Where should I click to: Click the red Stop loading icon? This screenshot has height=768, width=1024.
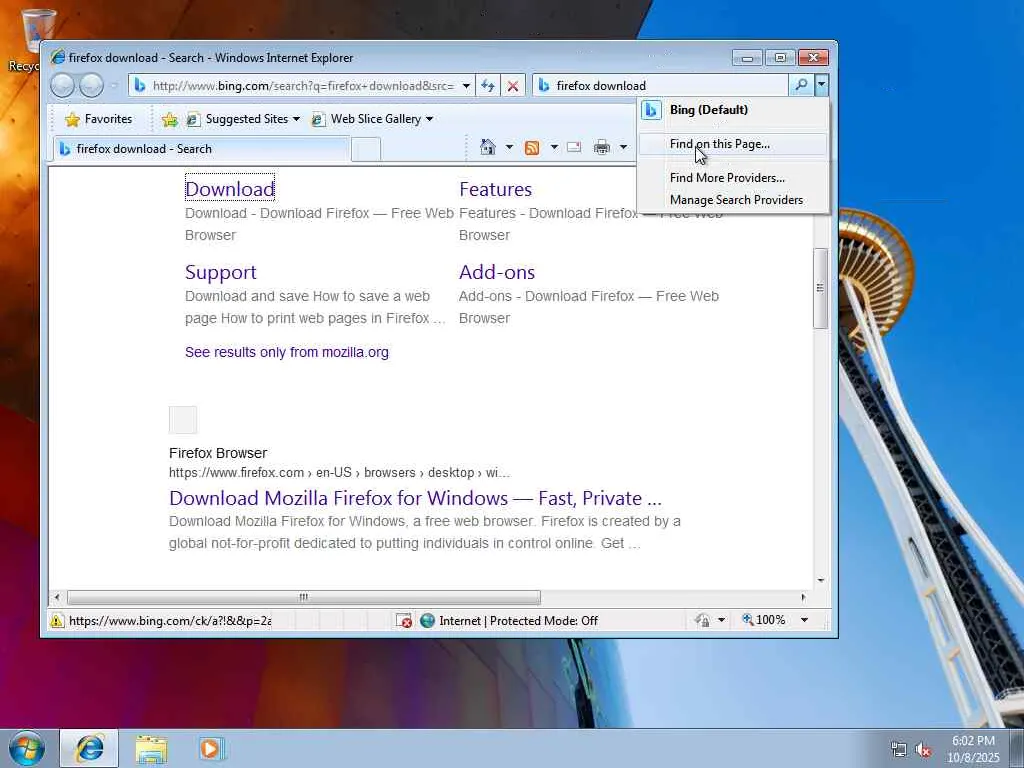tap(513, 86)
